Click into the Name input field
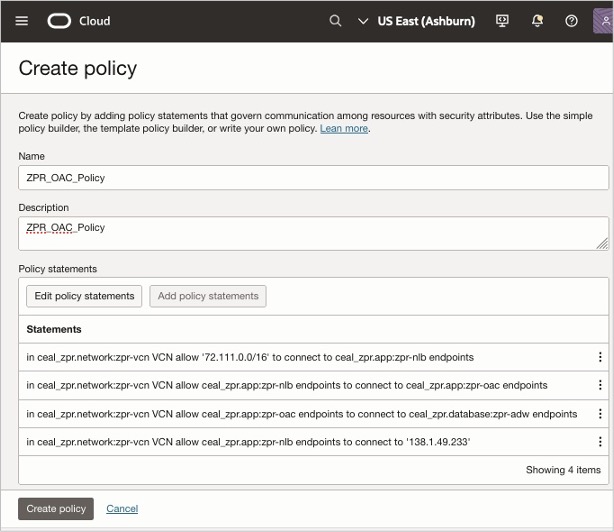Viewport: 614px width, 532px height. 313,177
